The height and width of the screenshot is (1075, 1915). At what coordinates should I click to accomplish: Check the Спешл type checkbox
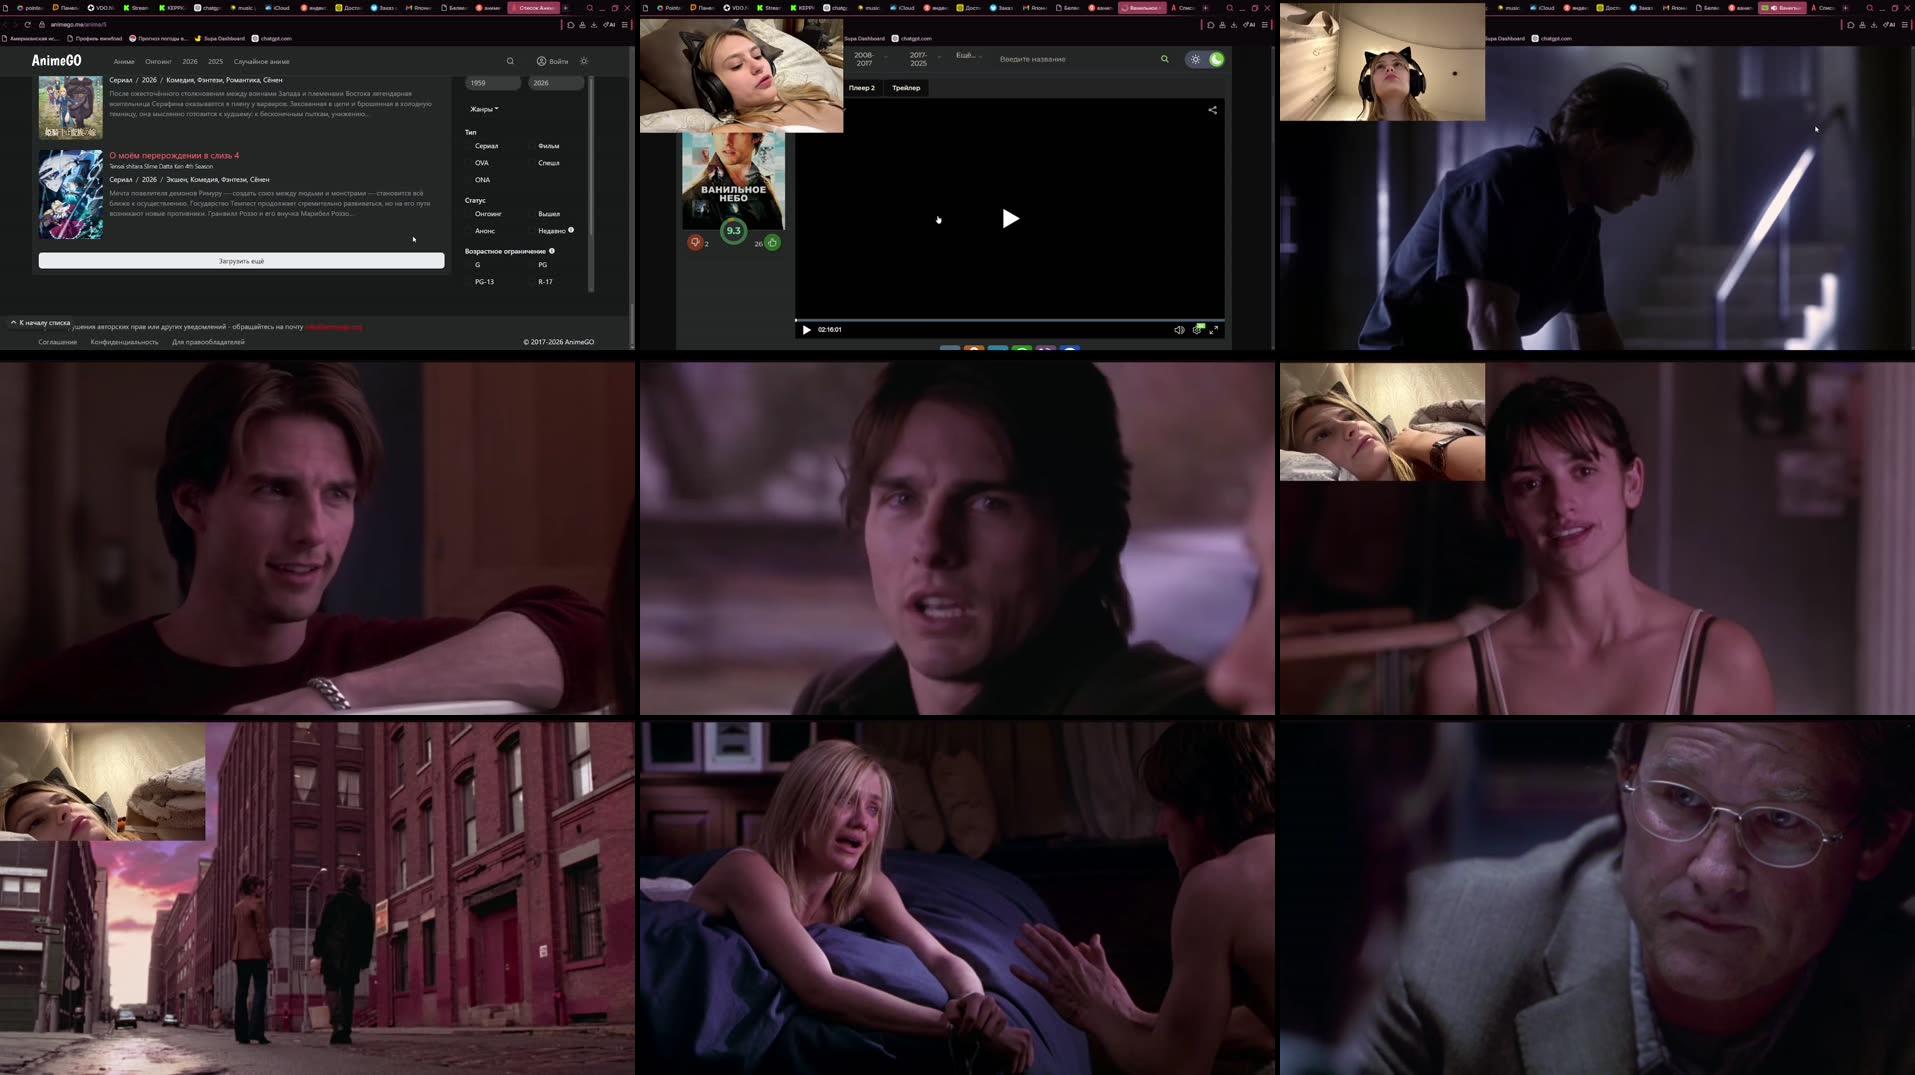click(x=532, y=163)
